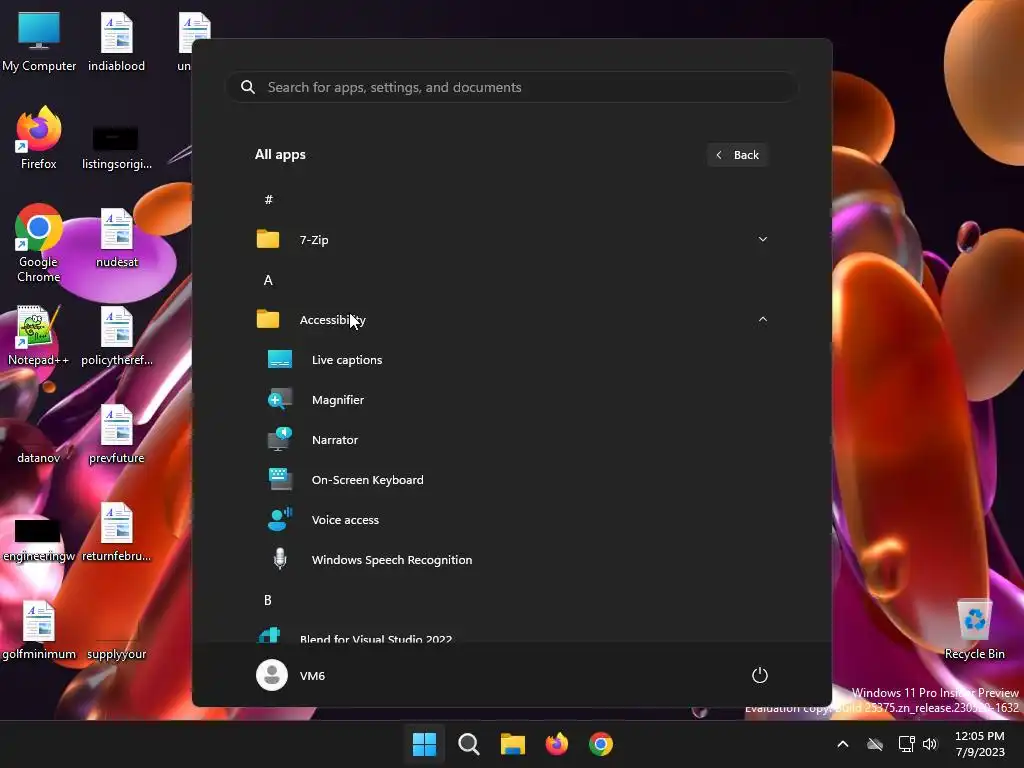Launch Chrome from taskbar

(601, 744)
